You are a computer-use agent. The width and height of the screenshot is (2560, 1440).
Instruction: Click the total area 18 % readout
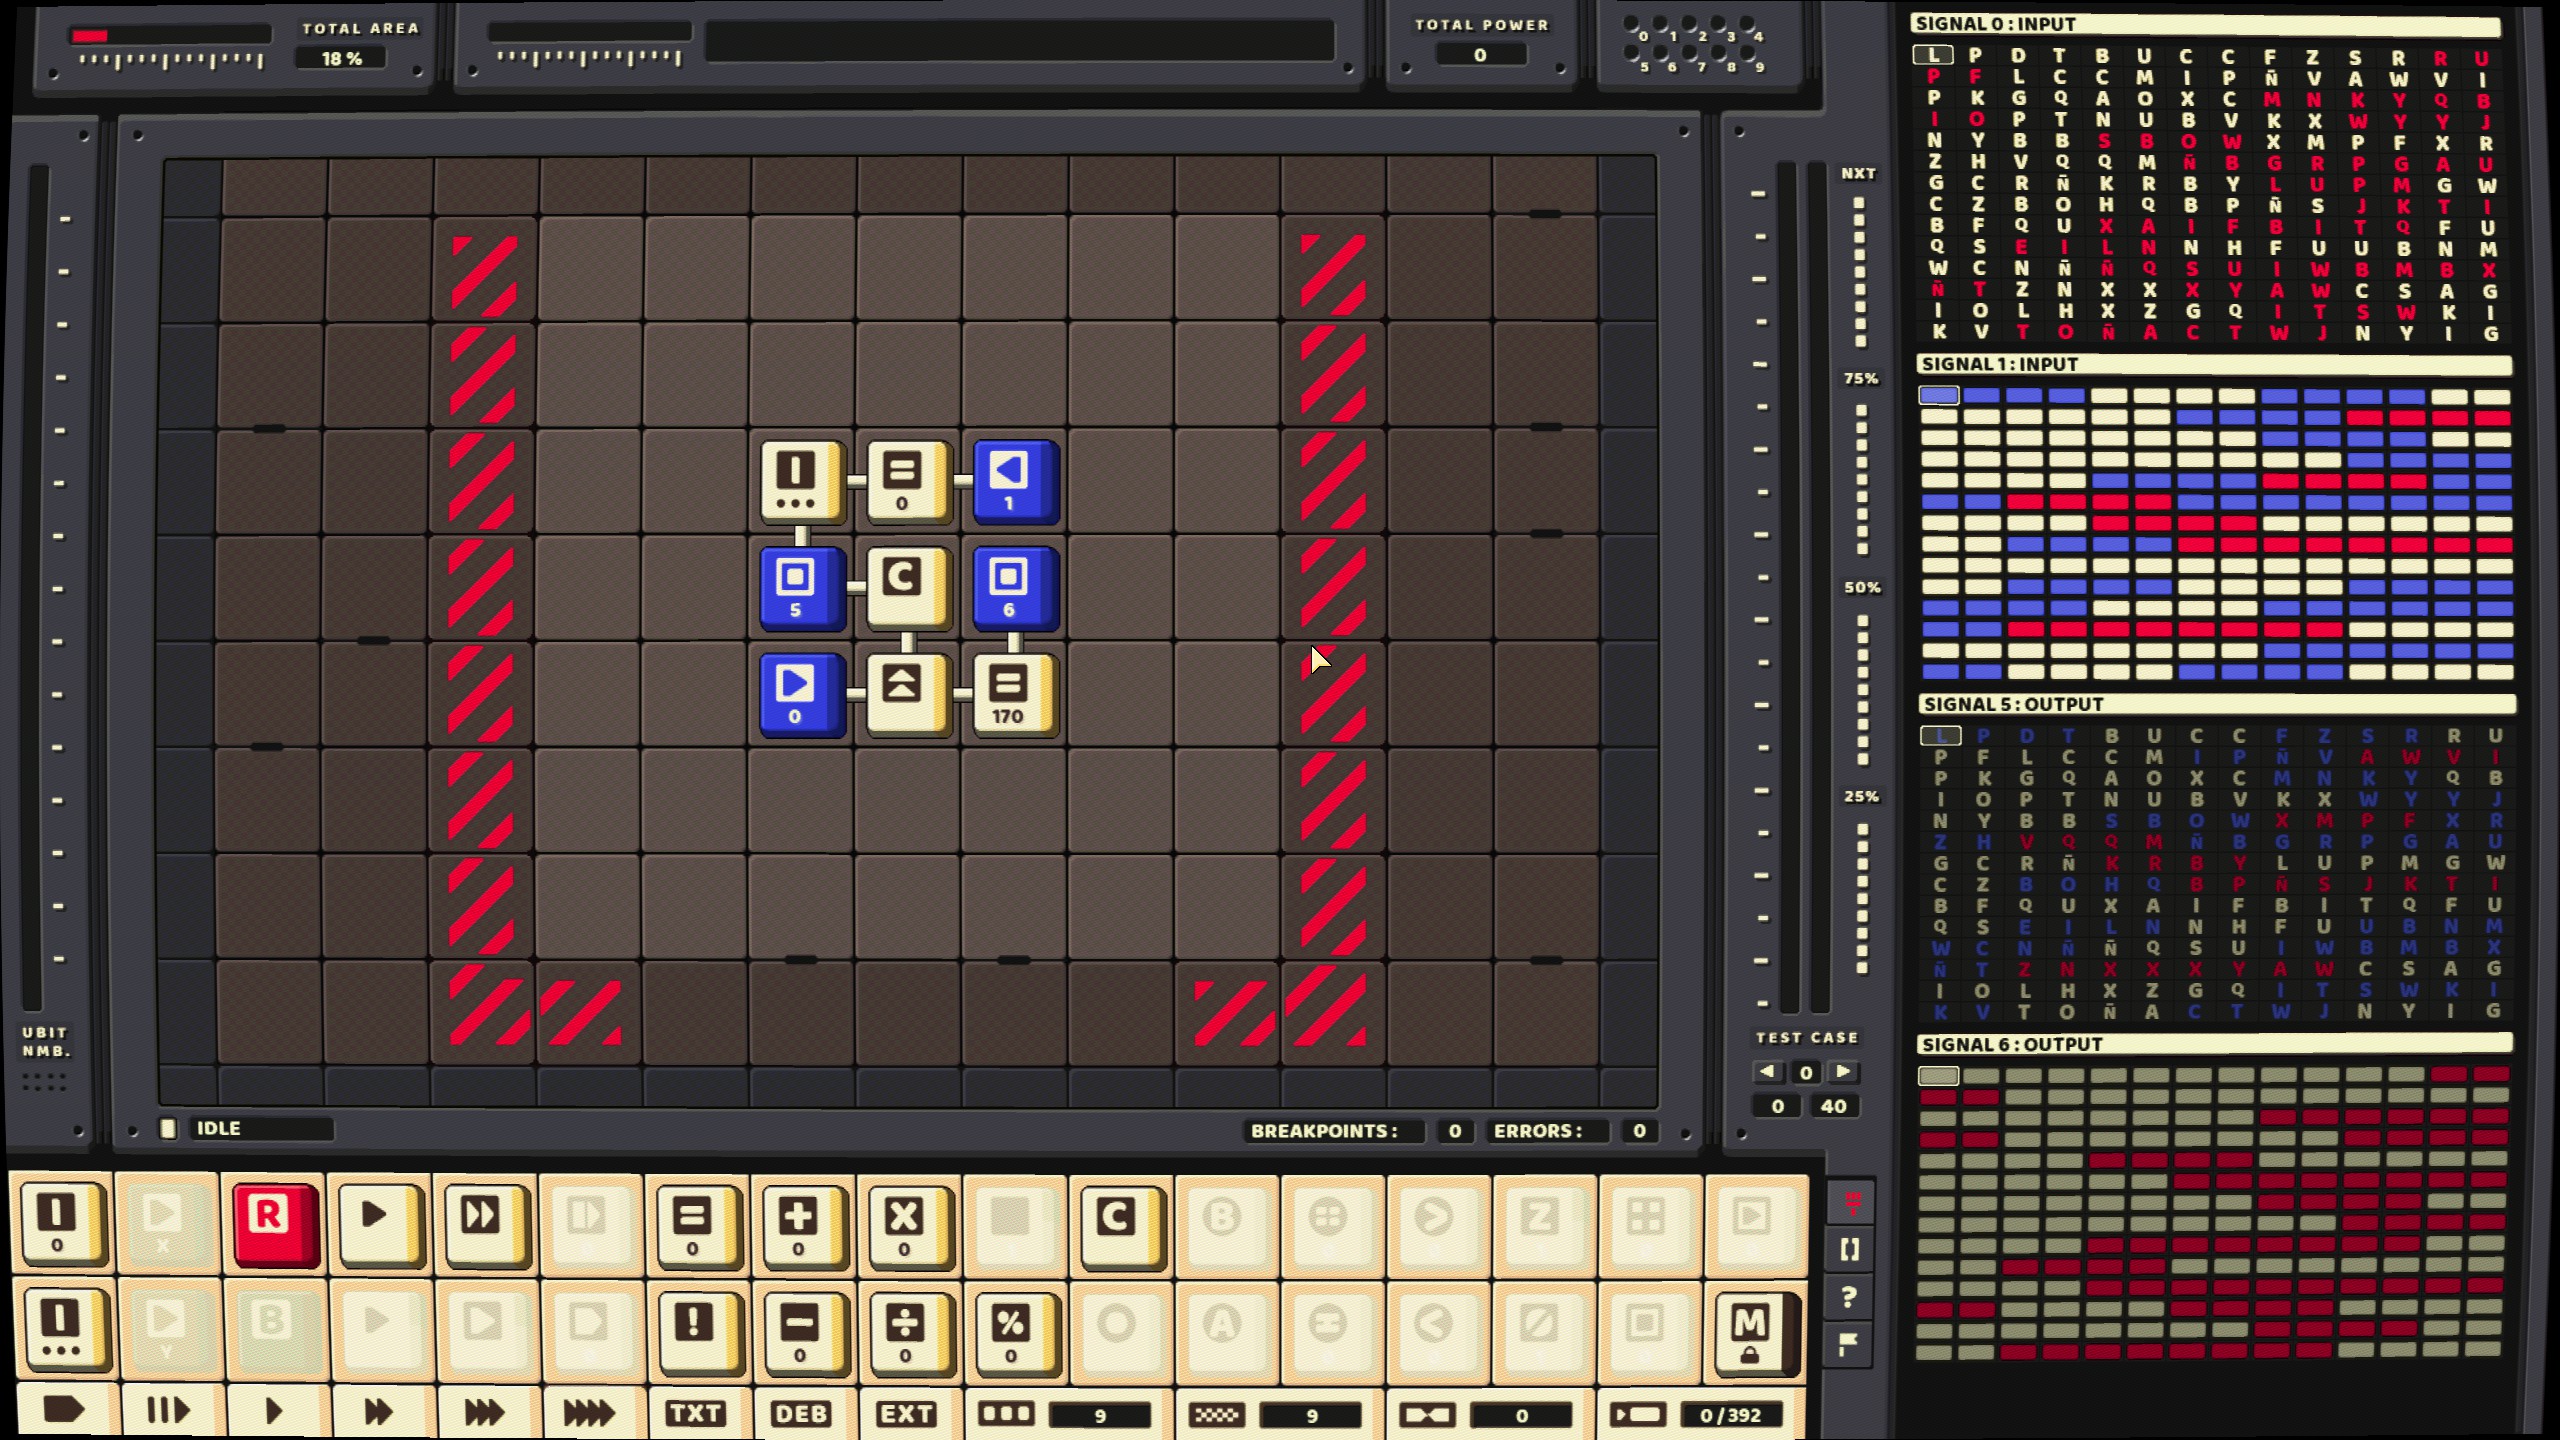point(342,59)
